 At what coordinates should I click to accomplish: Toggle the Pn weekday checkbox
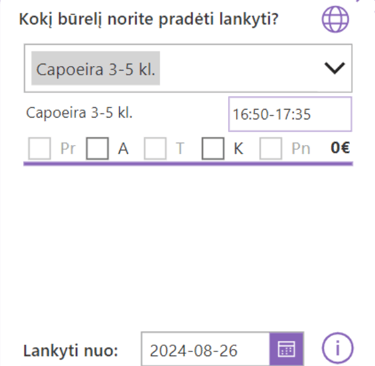(271, 148)
